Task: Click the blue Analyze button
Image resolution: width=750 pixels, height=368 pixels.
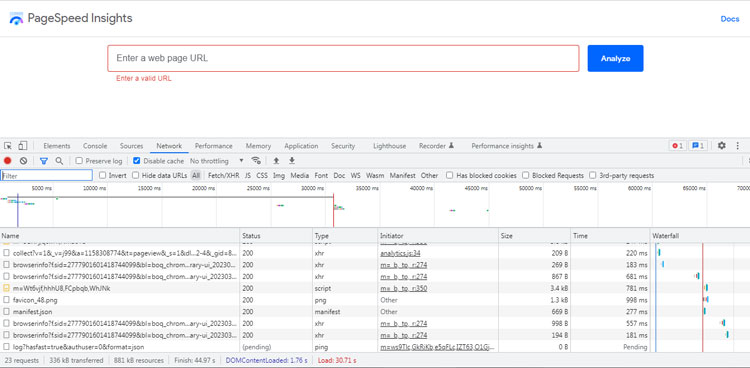Action: 615,58
